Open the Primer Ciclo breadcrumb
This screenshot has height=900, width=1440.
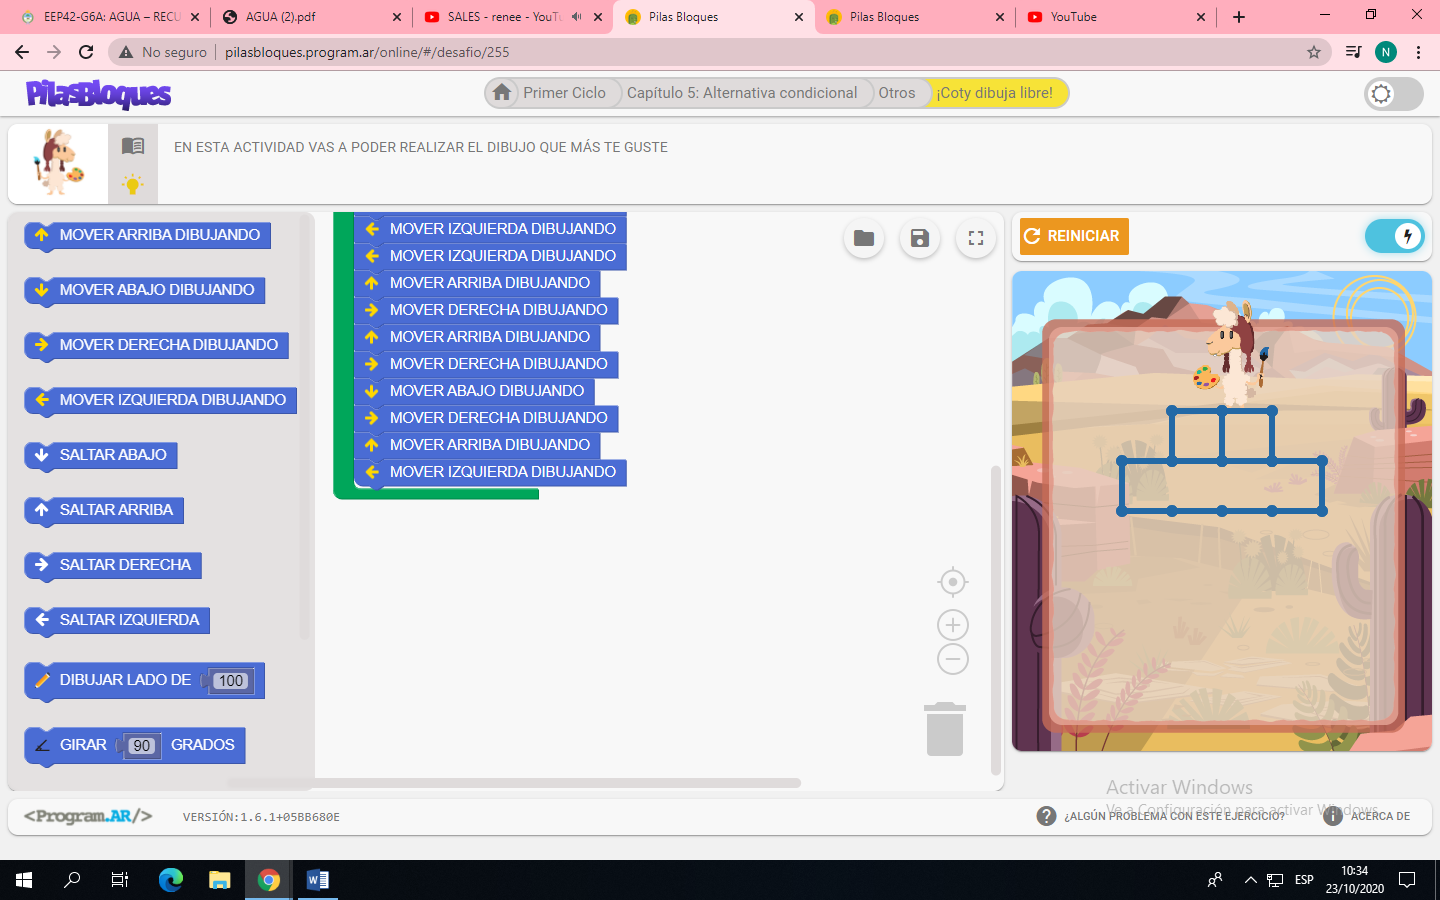[x=564, y=93]
